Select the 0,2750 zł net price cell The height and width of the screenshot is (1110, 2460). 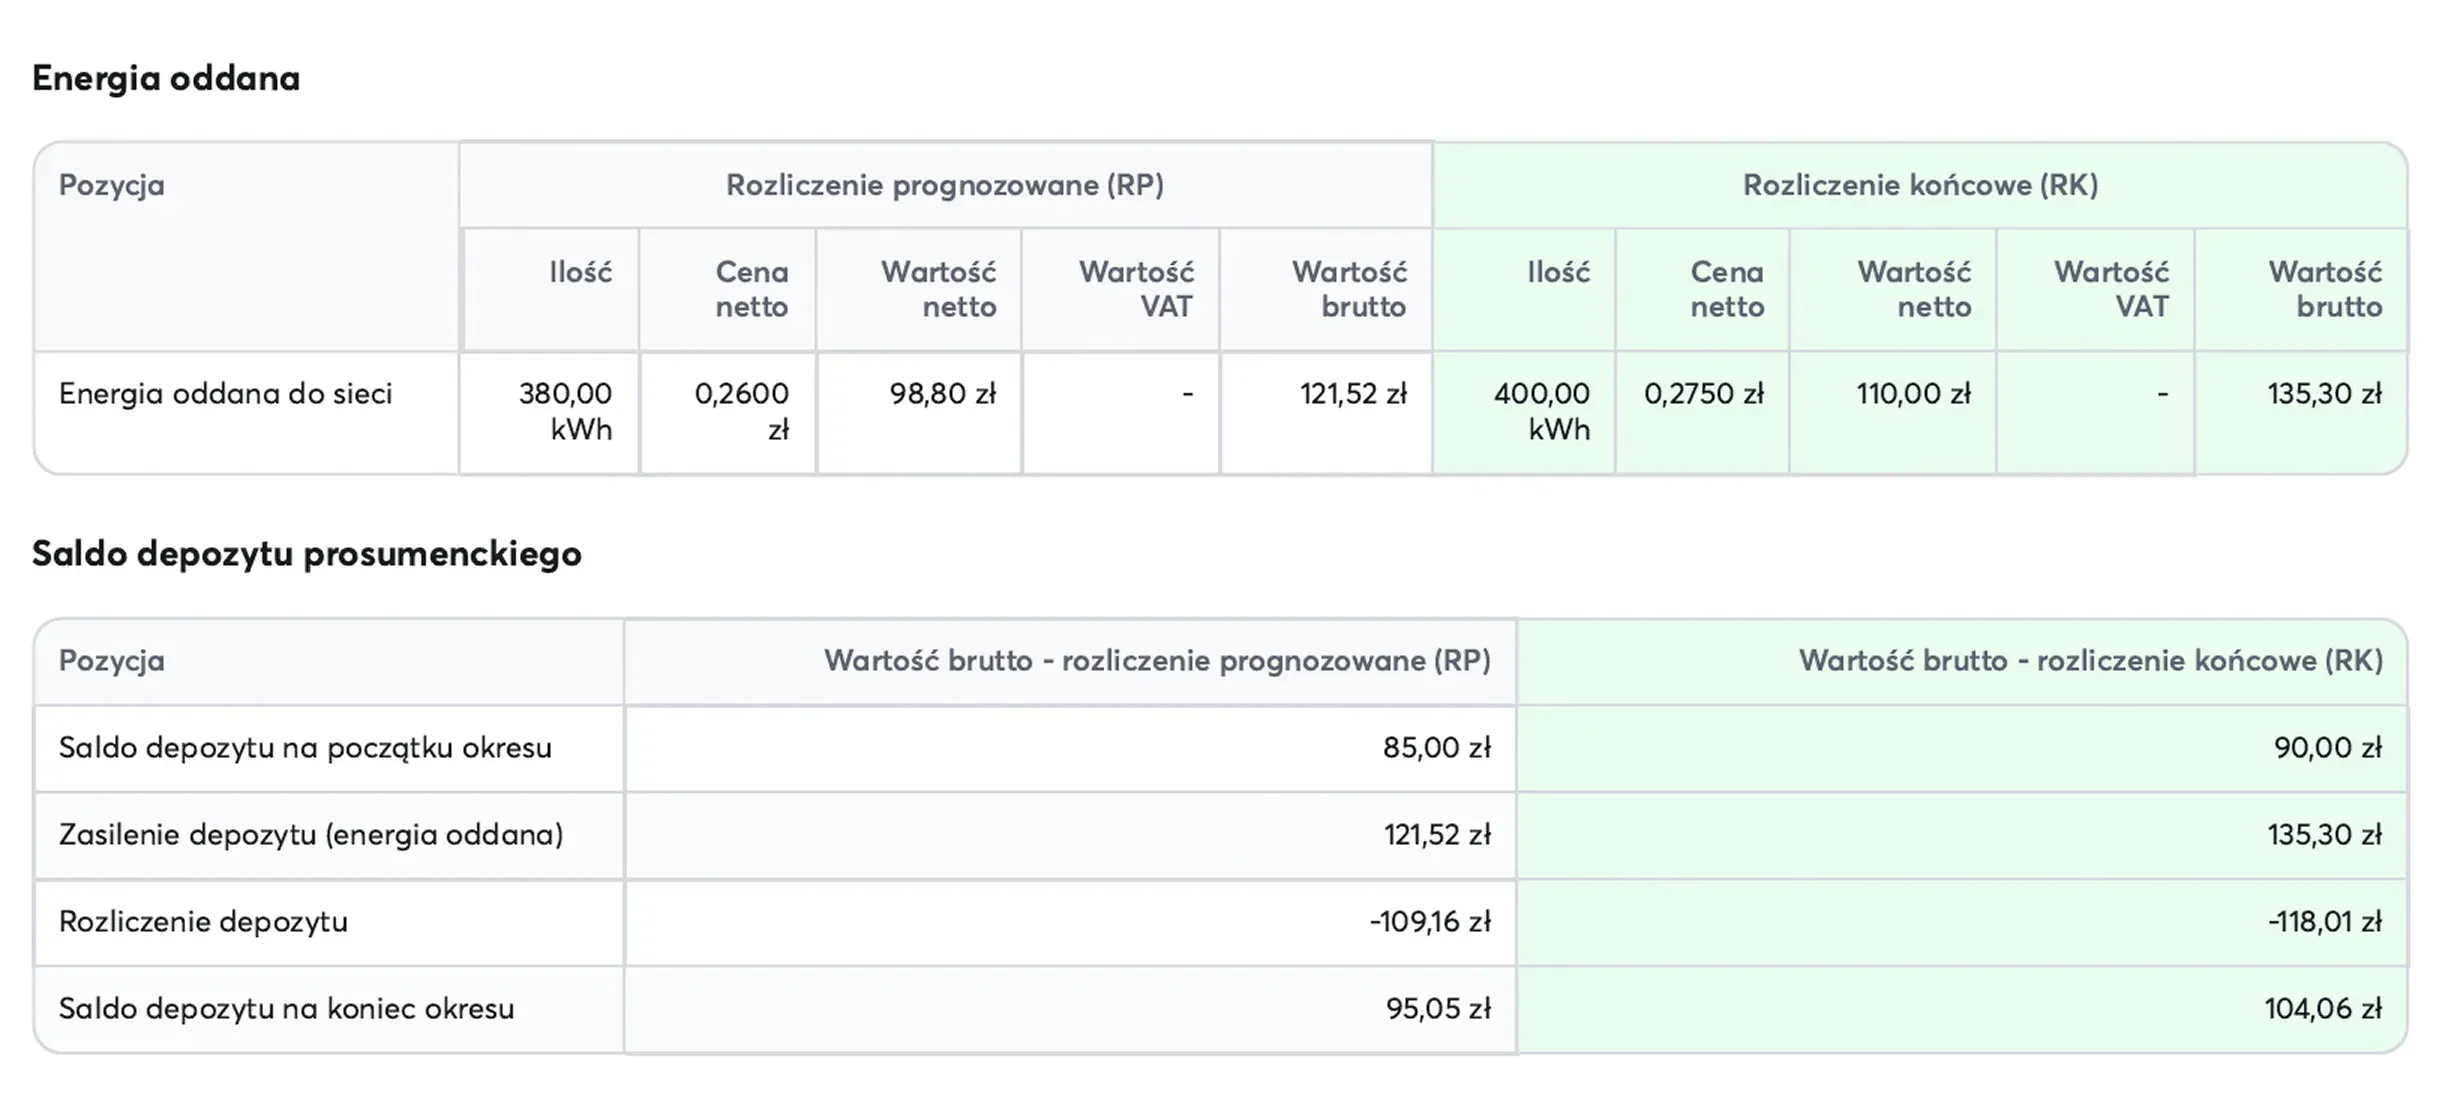[1703, 394]
